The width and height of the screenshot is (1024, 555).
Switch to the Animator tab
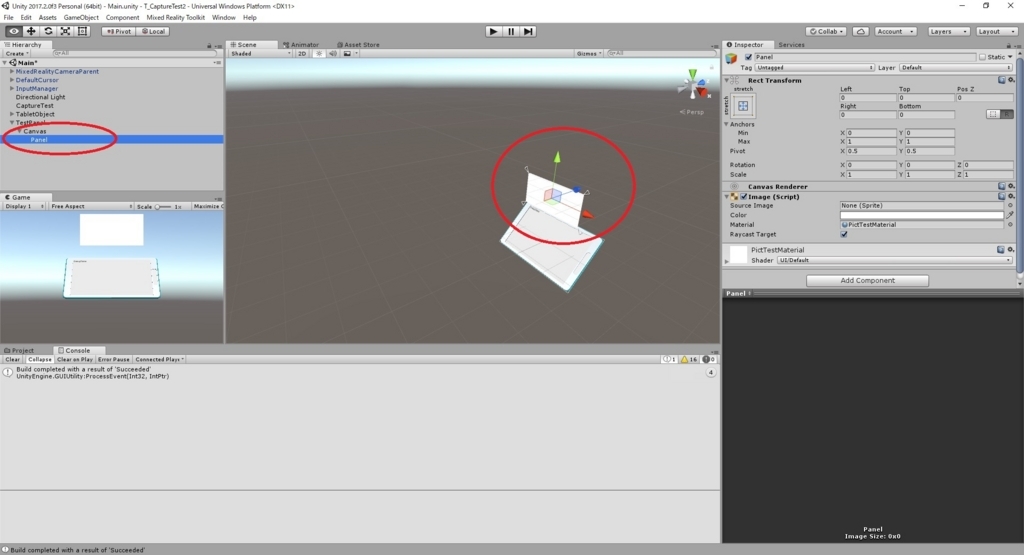301,45
